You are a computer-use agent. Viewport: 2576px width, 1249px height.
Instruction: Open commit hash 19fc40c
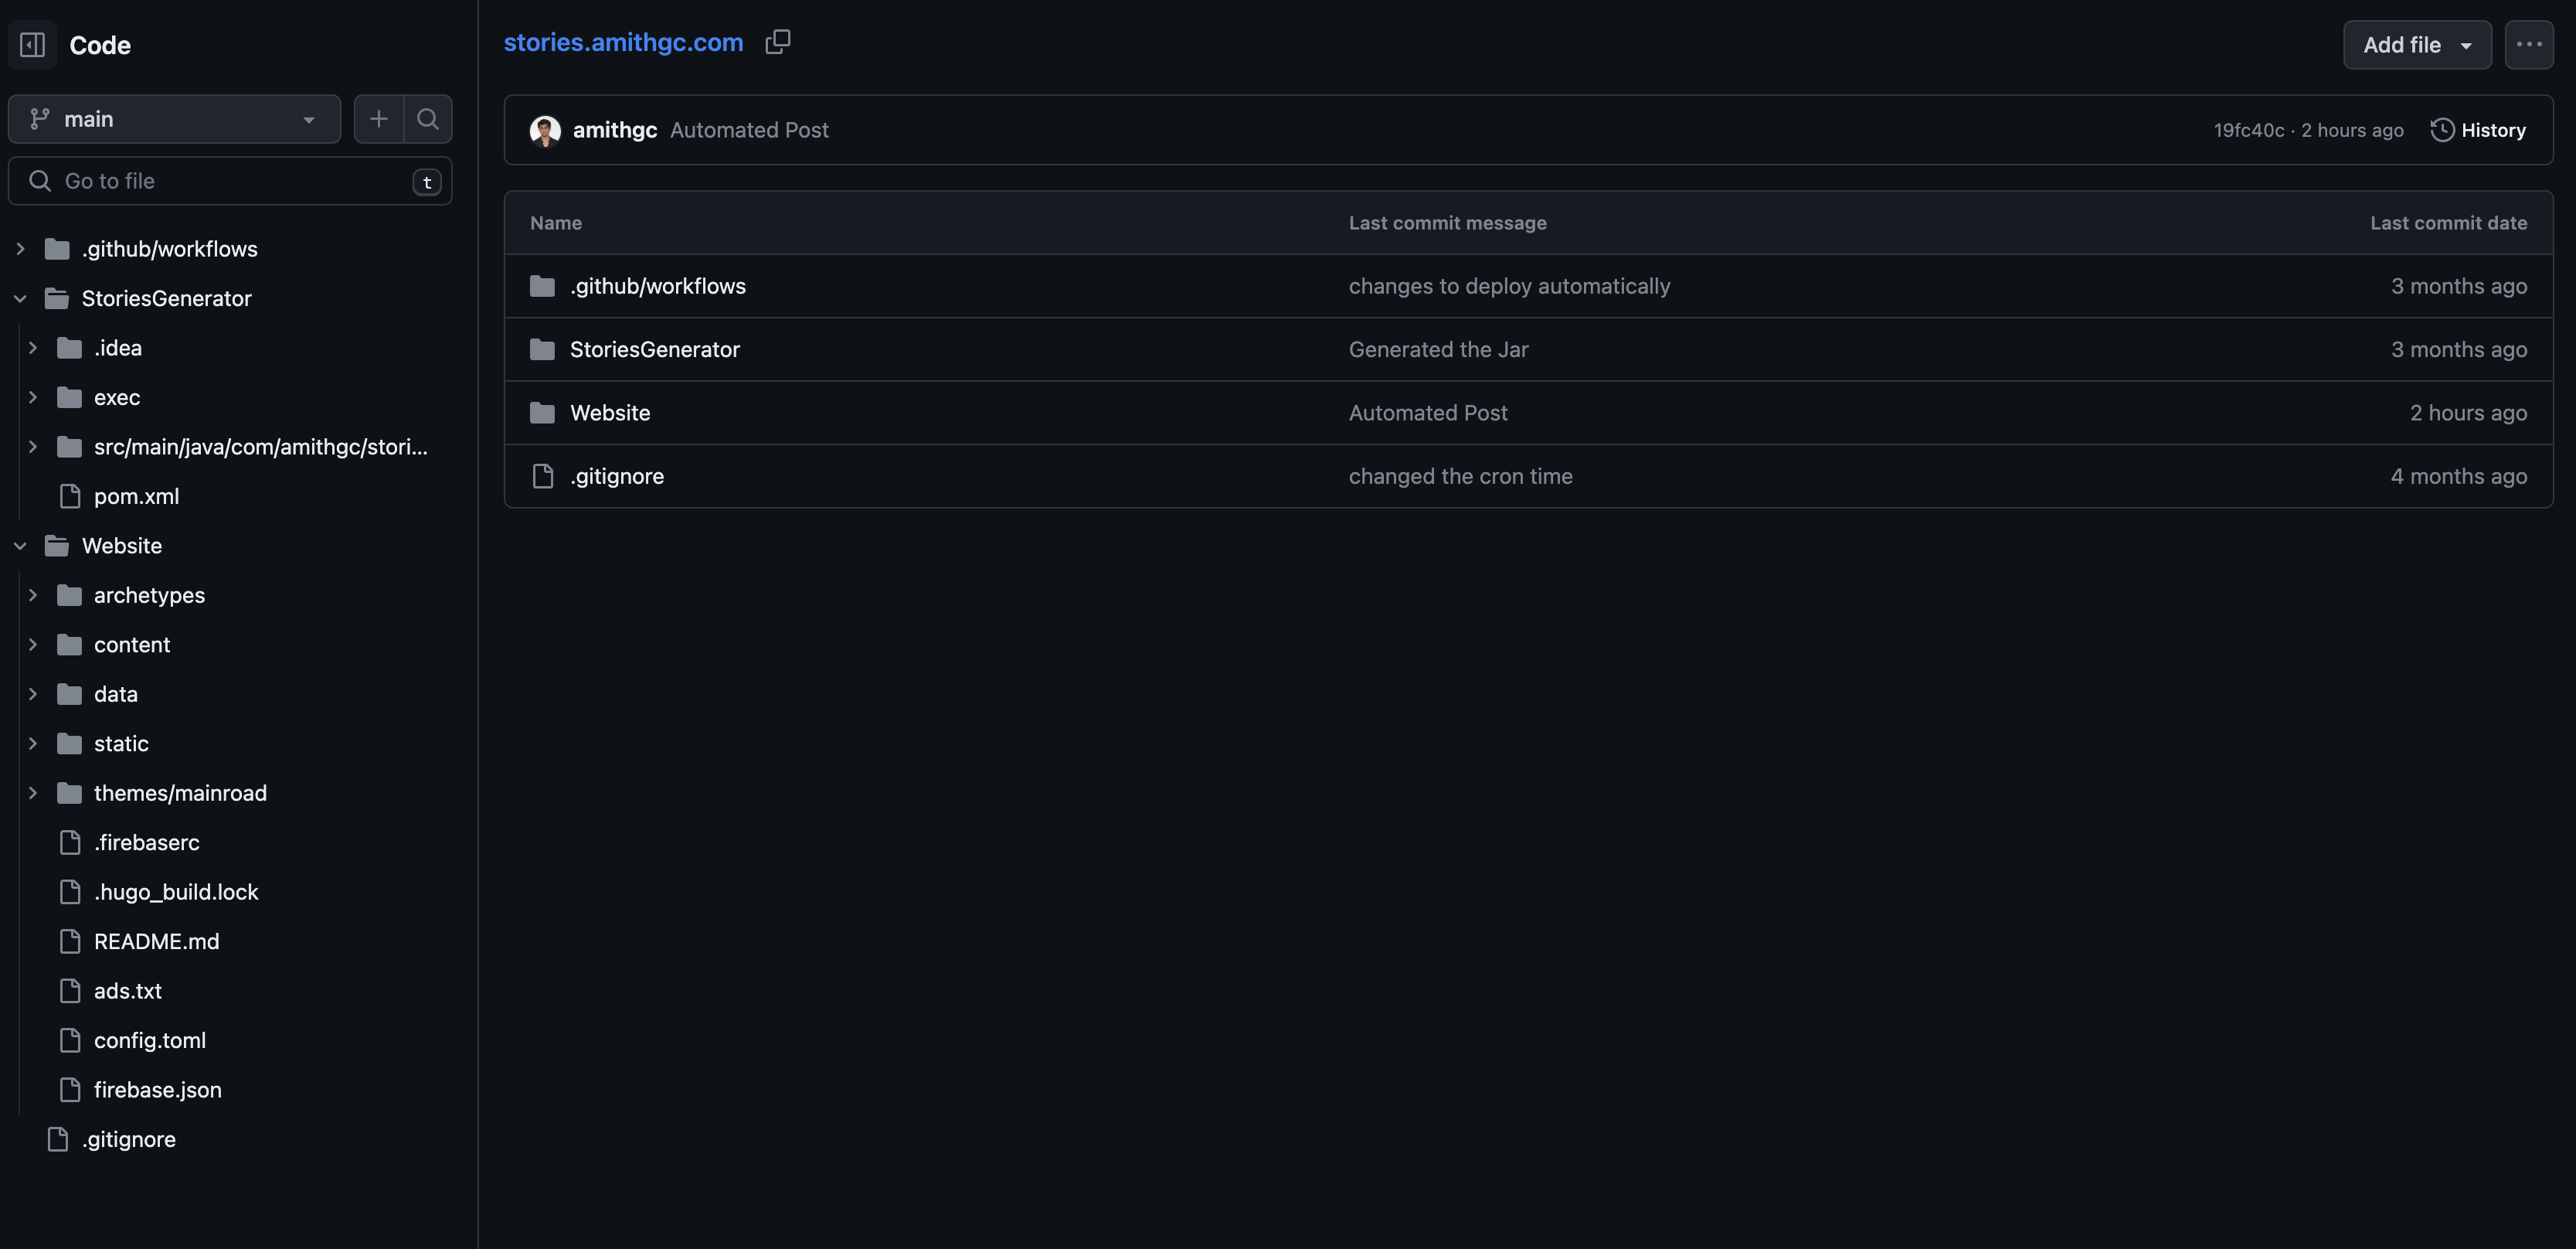click(x=2249, y=130)
